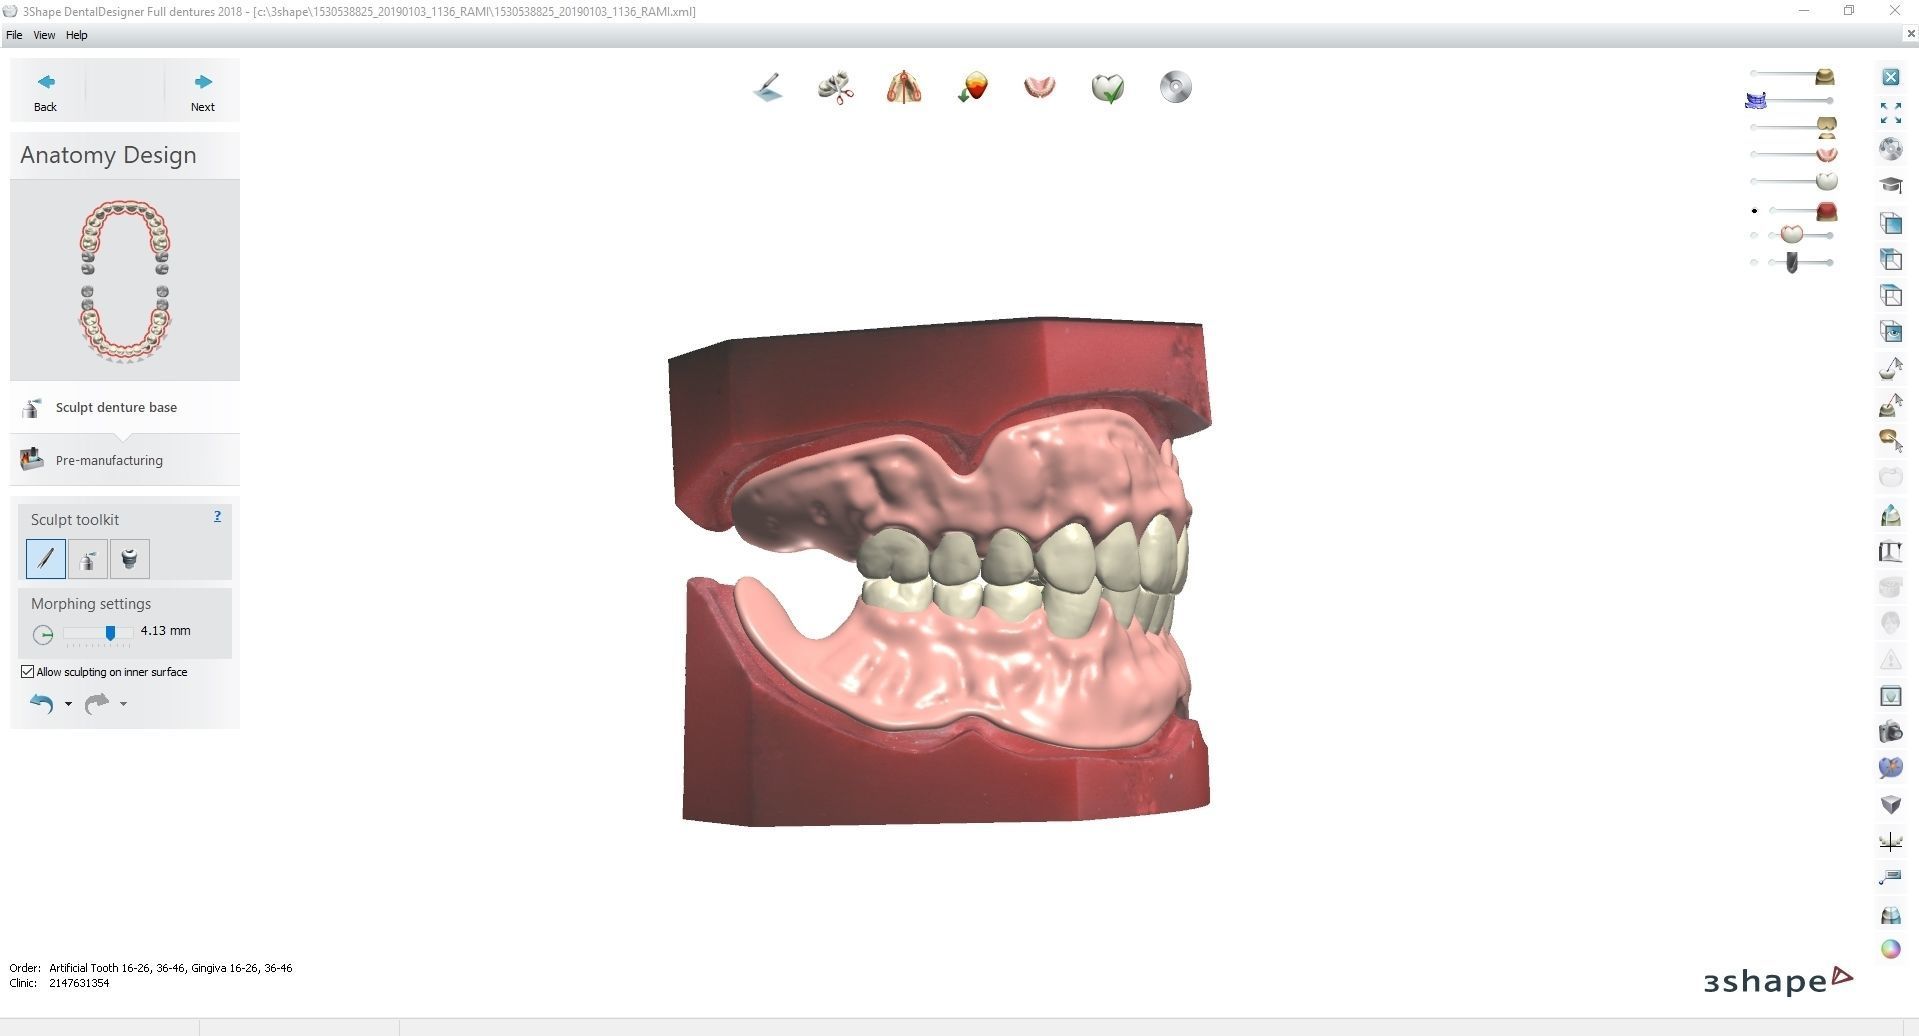
Task: Take a screenshot with camera icon
Action: tap(1891, 732)
